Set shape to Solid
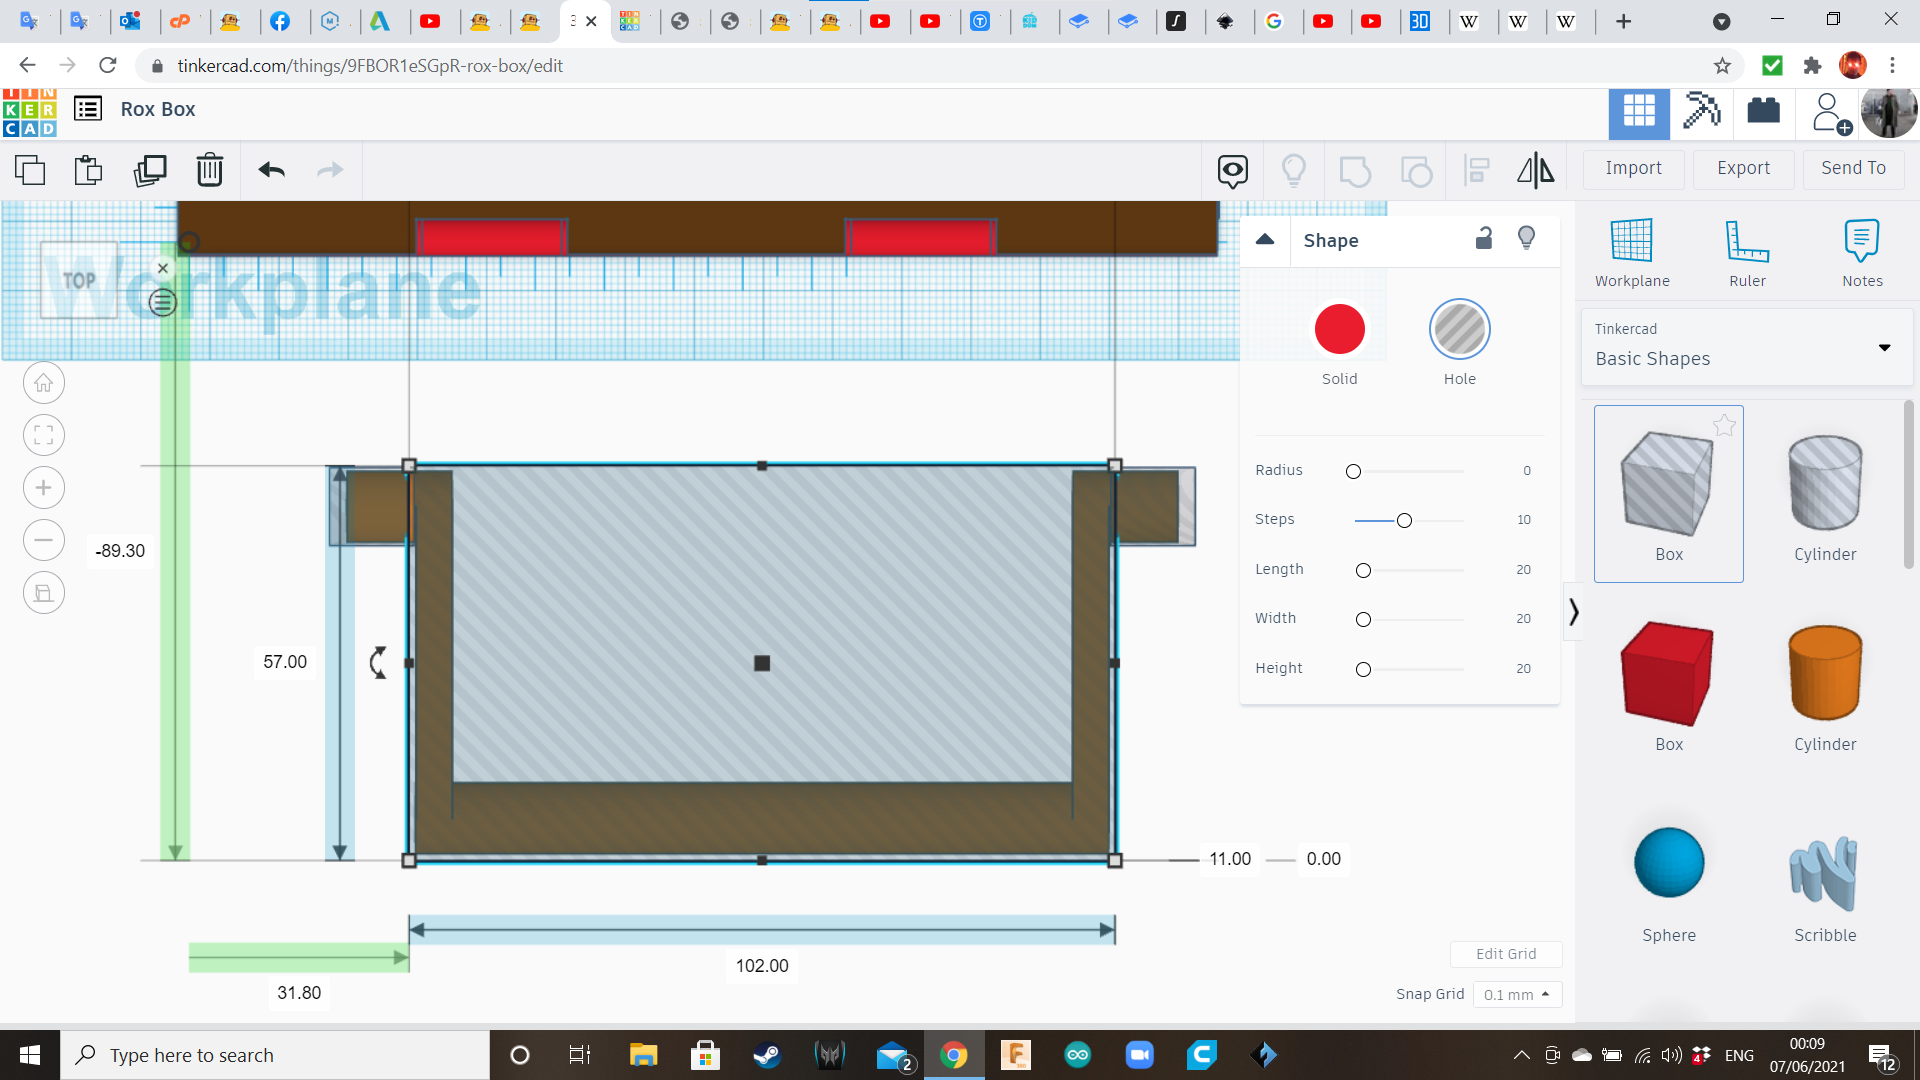The image size is (1920, 1080). [x=1340, y=330]
